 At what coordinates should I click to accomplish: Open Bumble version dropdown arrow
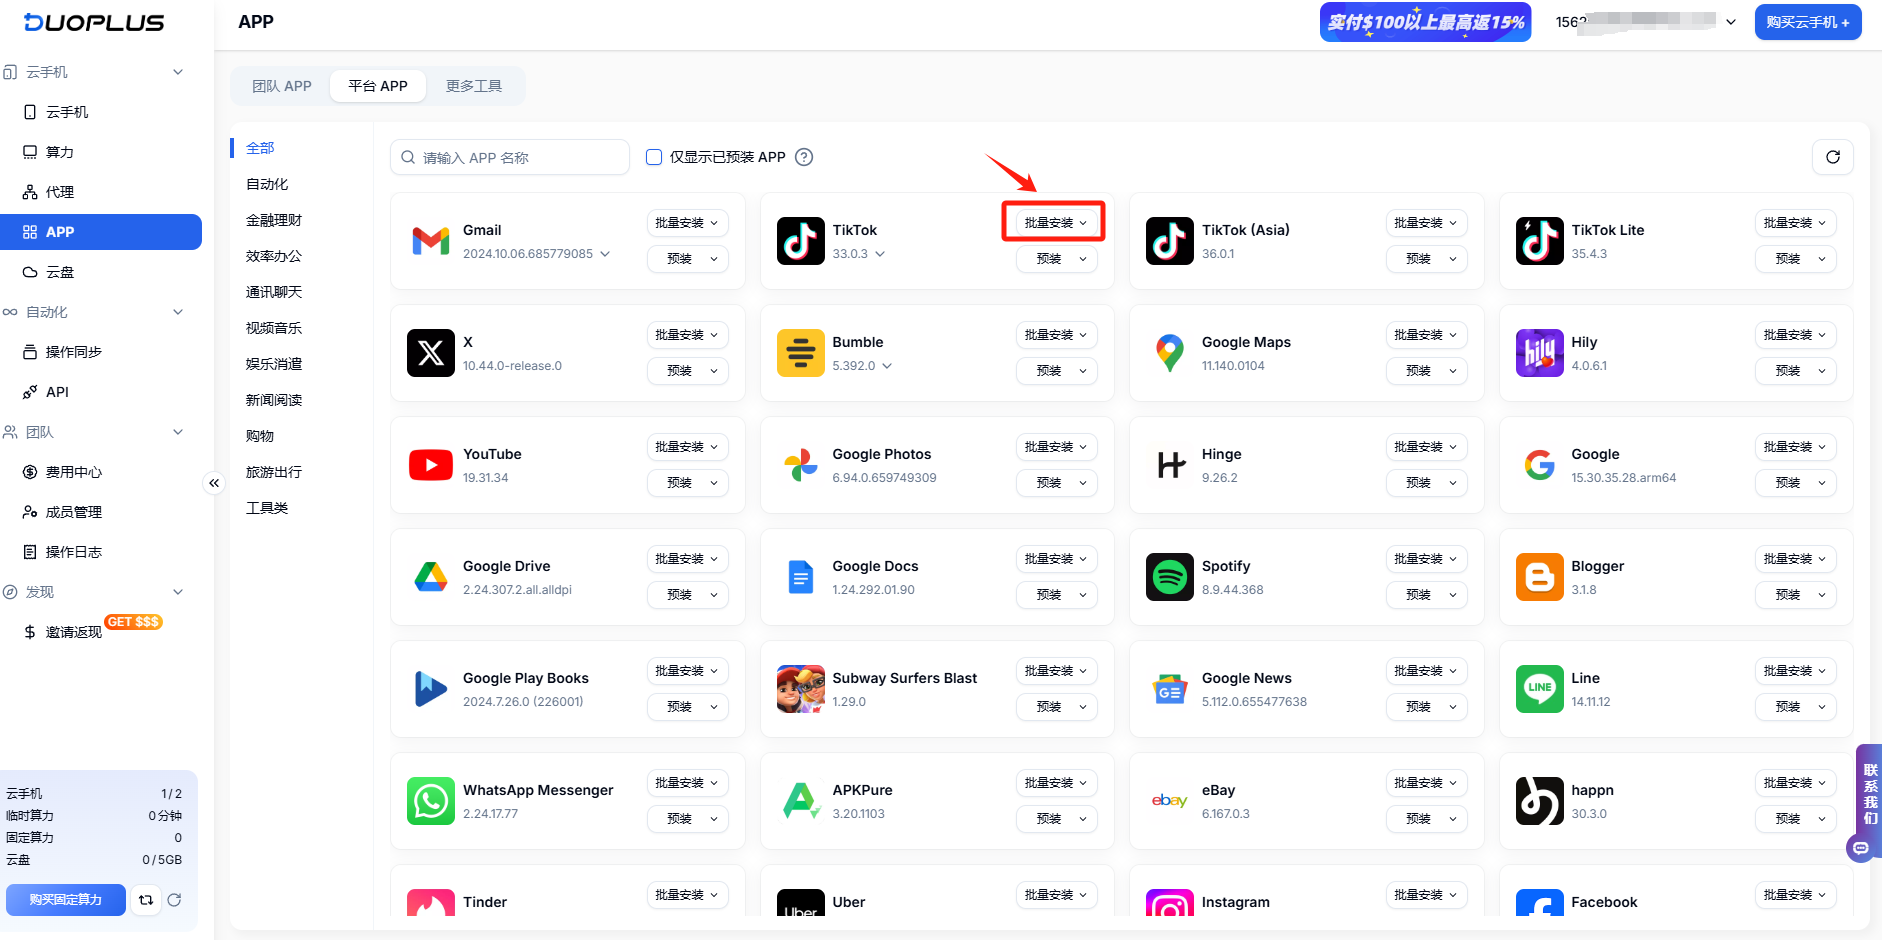tap(887, 366)
